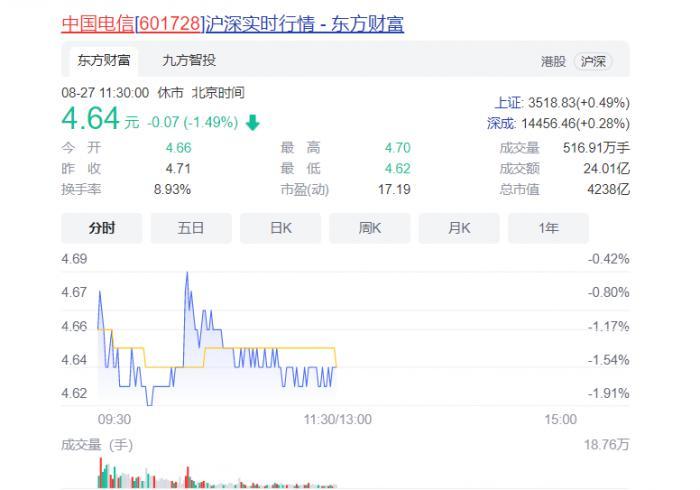Click the 换手率 value 8.93%

172,190
